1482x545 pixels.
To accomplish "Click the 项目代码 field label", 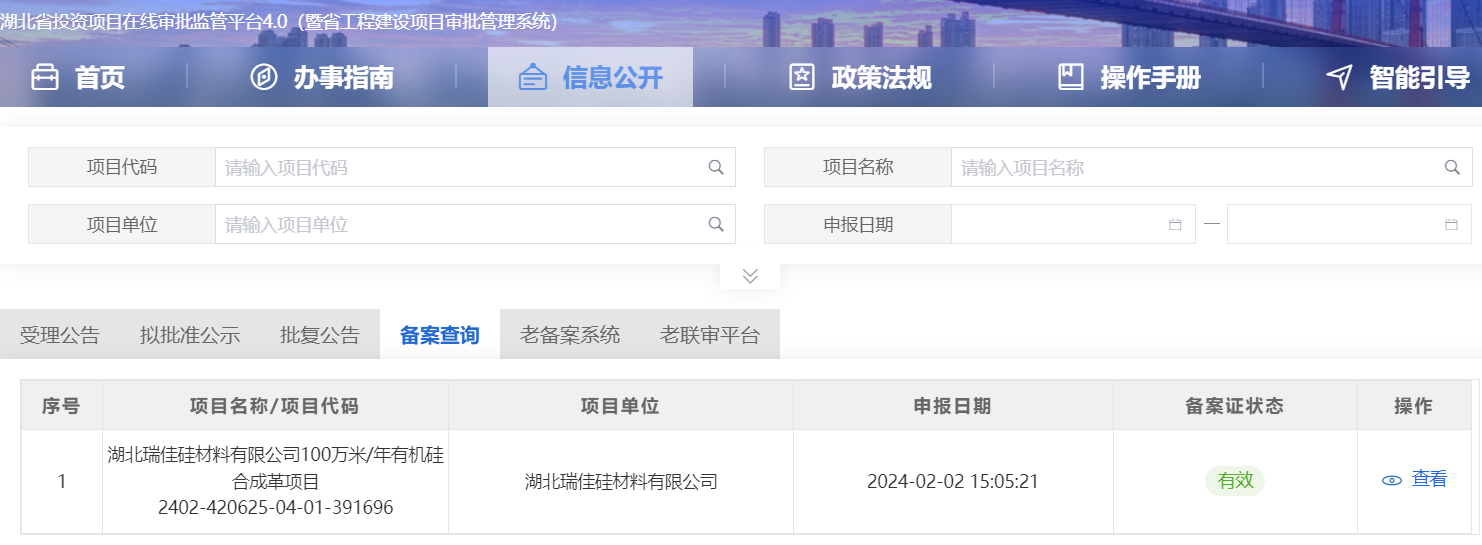I will pos(122,167).
